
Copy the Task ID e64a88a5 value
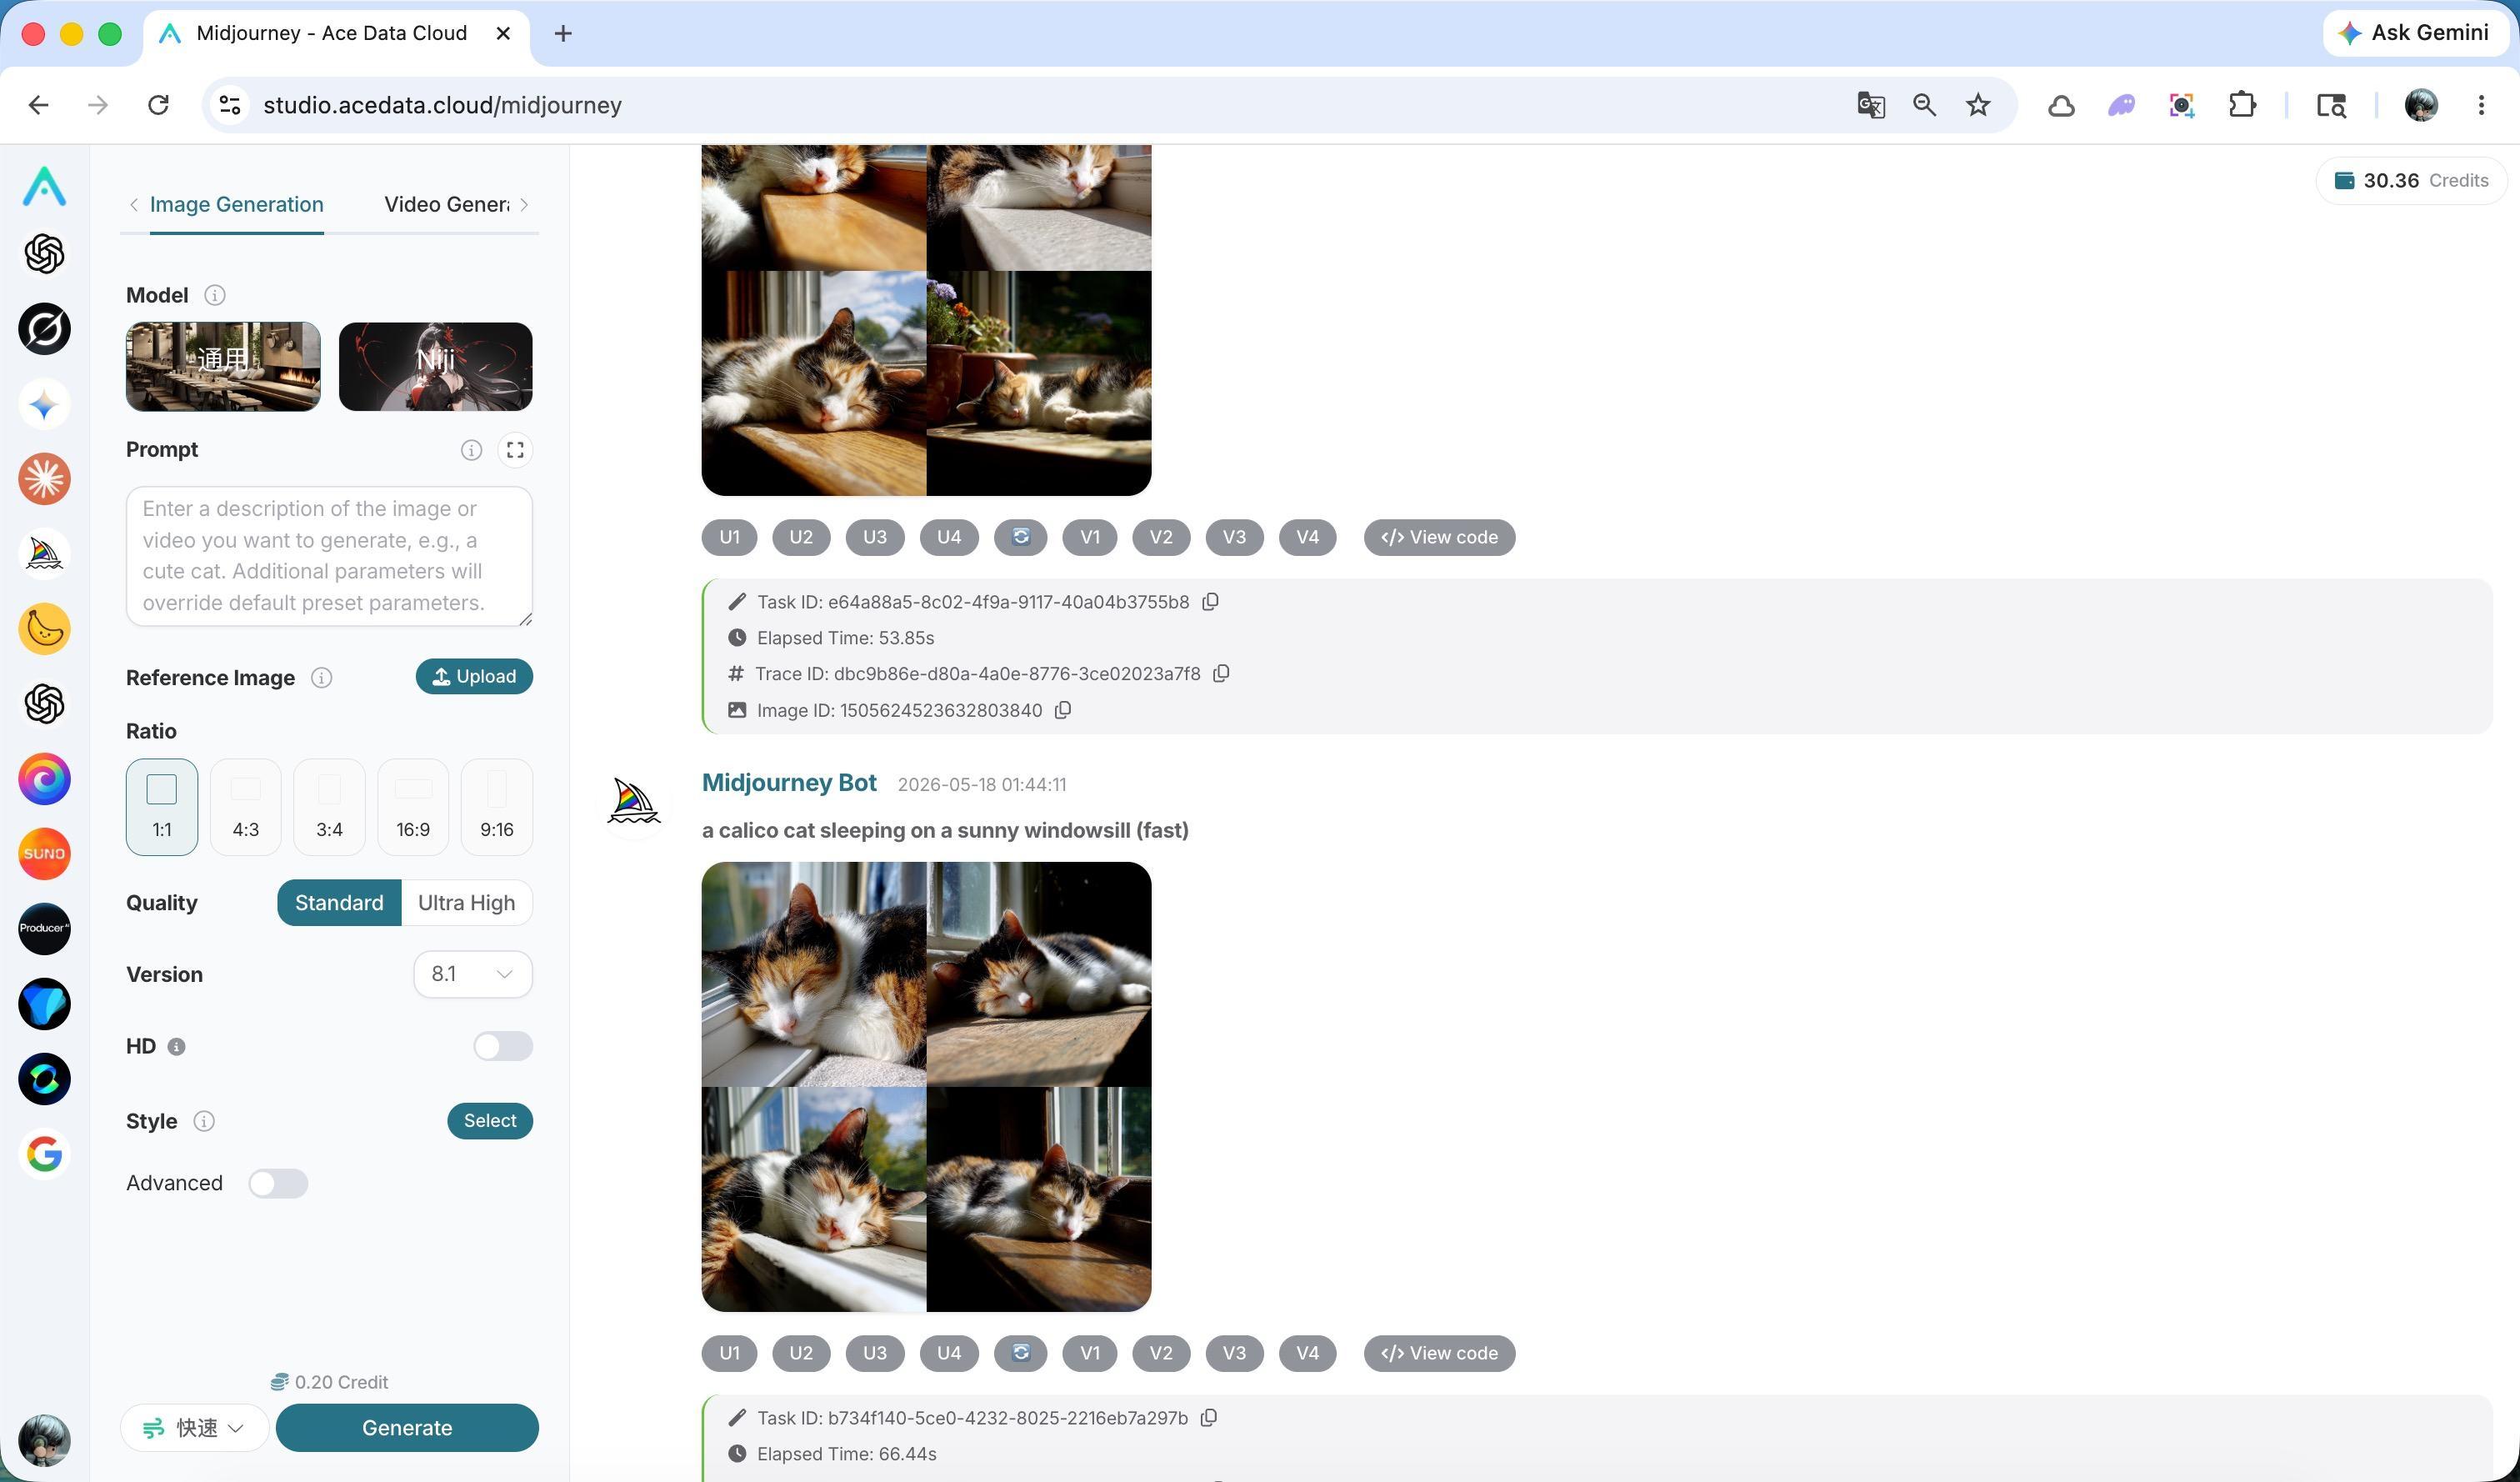click(x=1210, y=602)
